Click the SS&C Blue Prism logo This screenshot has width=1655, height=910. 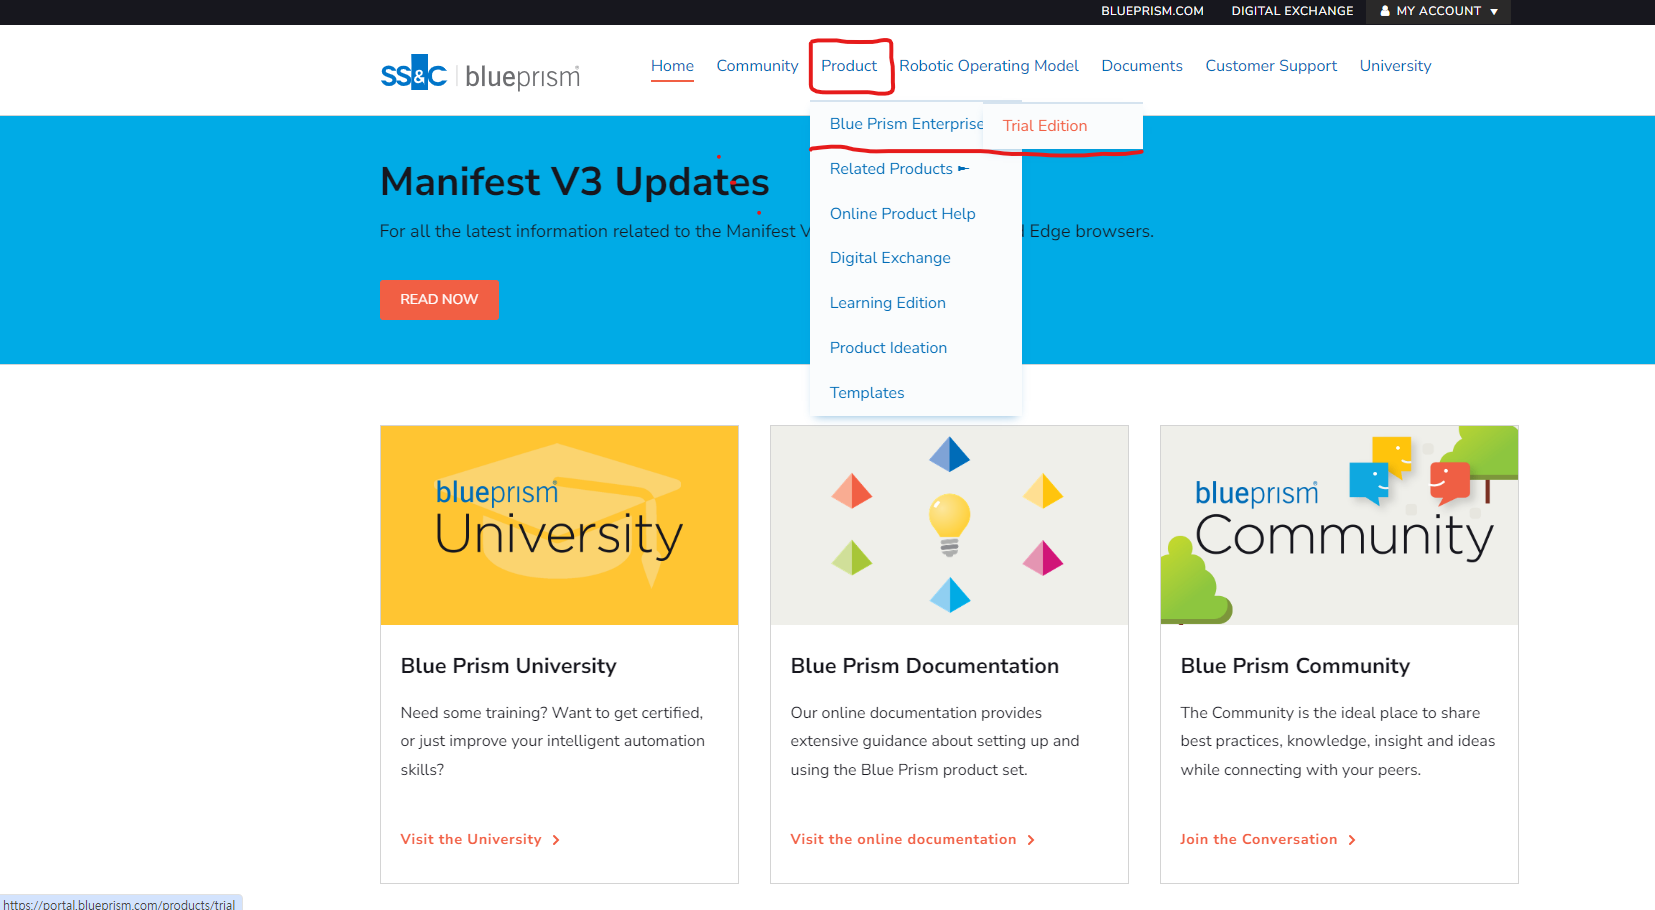(480, 73)
